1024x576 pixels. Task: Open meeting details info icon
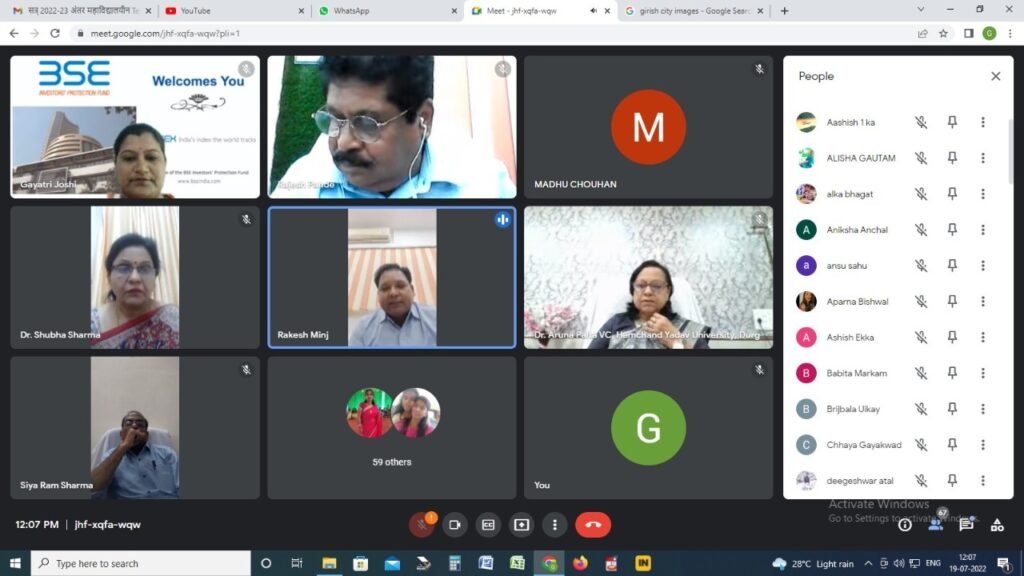tap(904, 525)
